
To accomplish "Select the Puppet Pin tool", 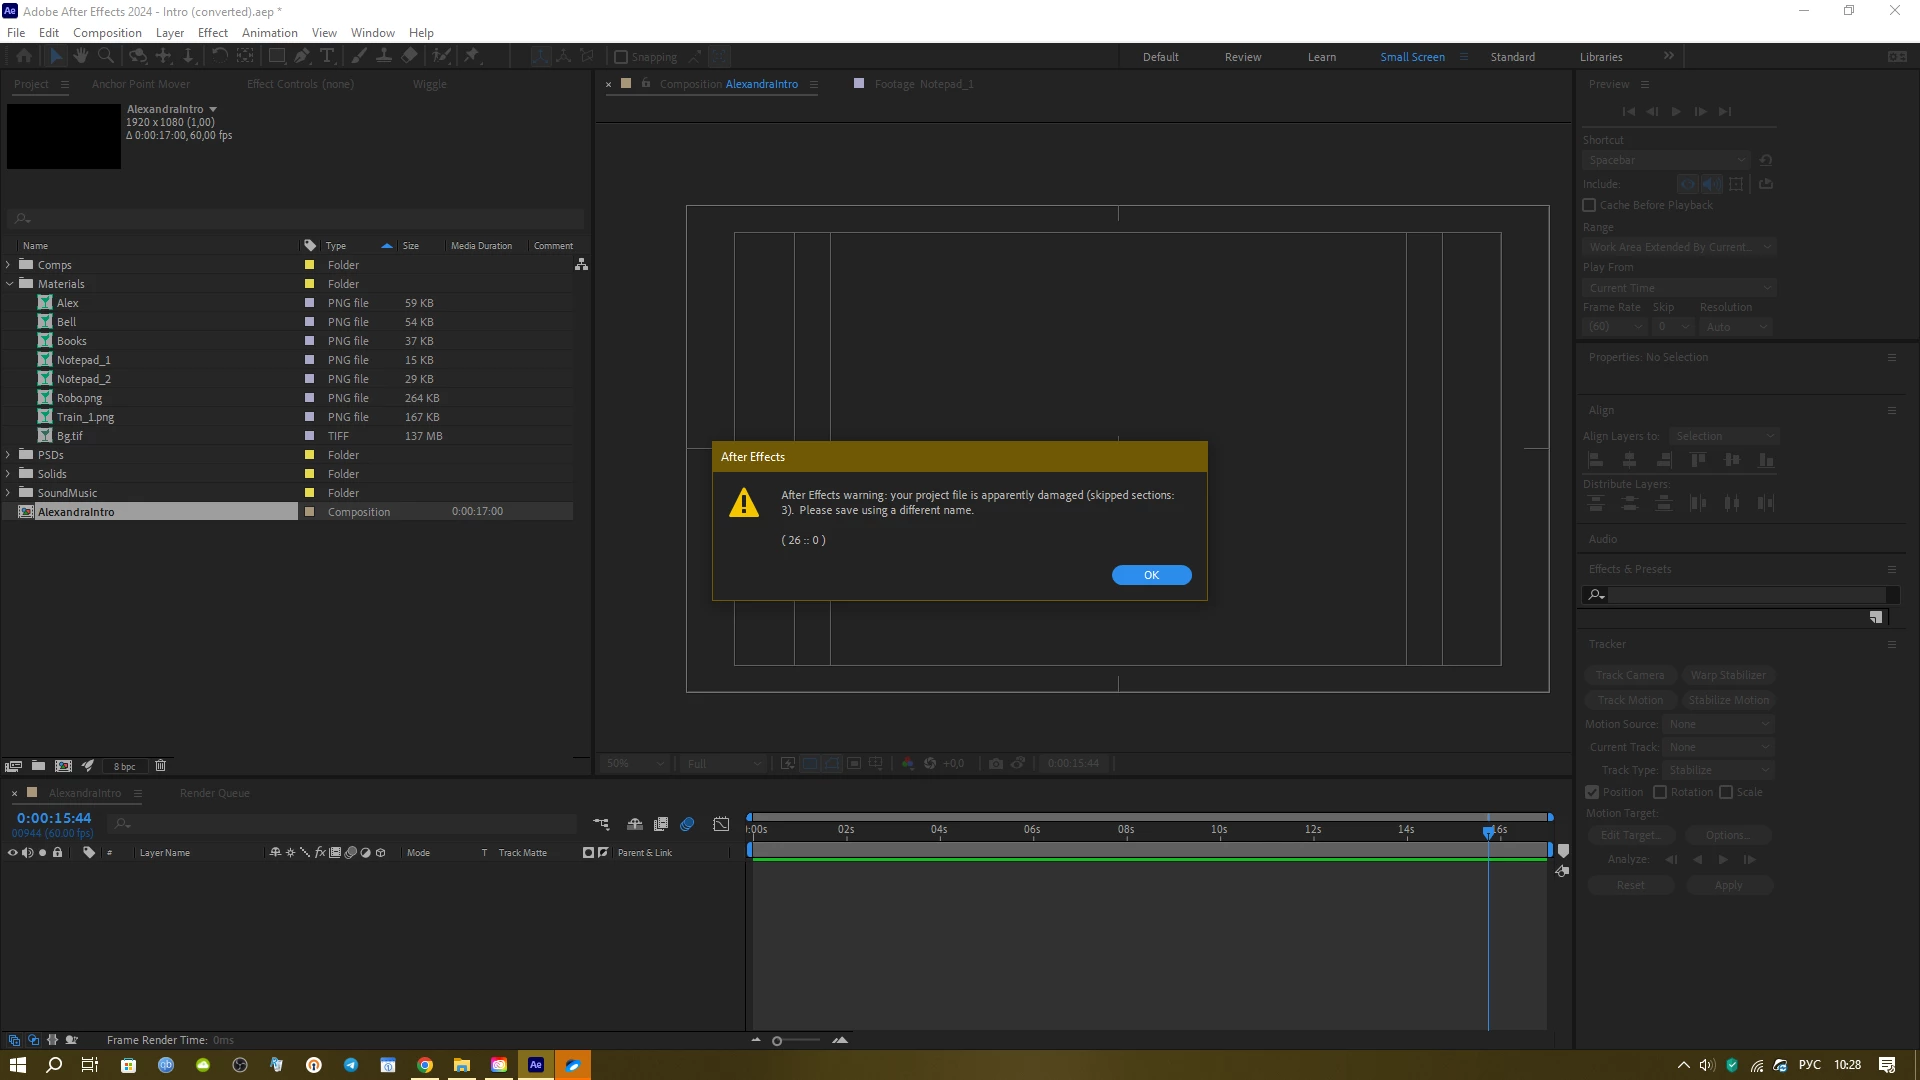I will pos(472,56).
